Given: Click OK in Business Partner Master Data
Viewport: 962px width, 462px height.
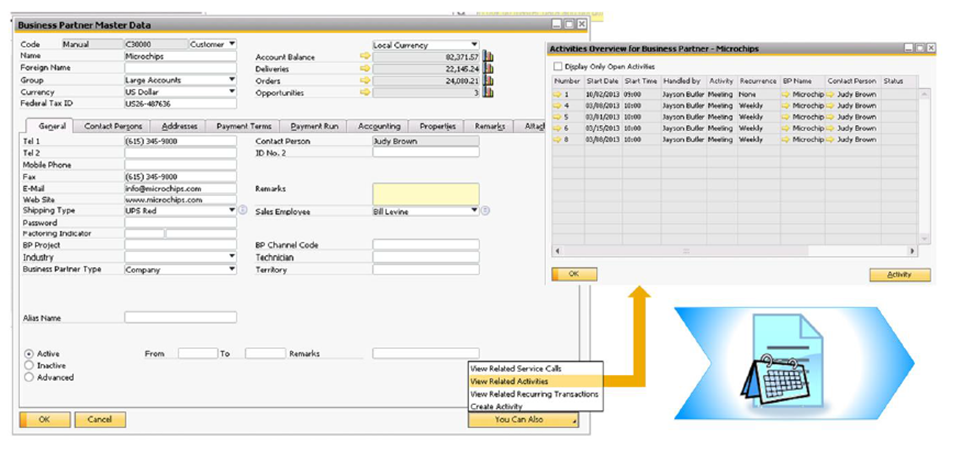Looking at the screenshot, I should pos(45,420).
